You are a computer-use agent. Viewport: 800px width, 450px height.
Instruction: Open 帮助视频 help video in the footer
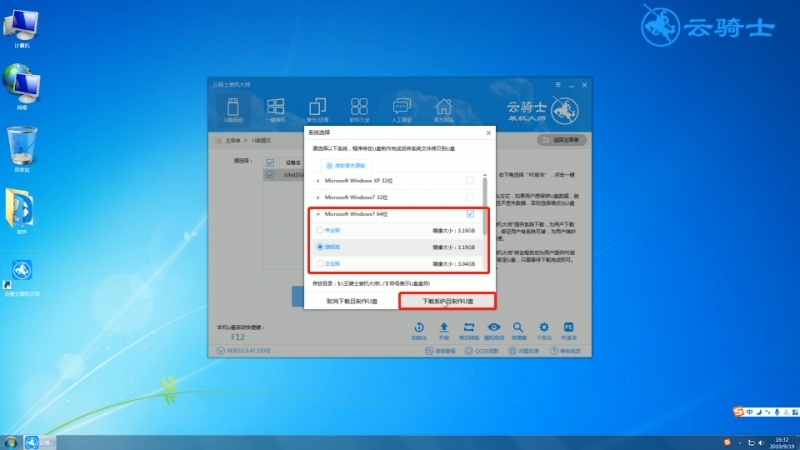(565, 351)
